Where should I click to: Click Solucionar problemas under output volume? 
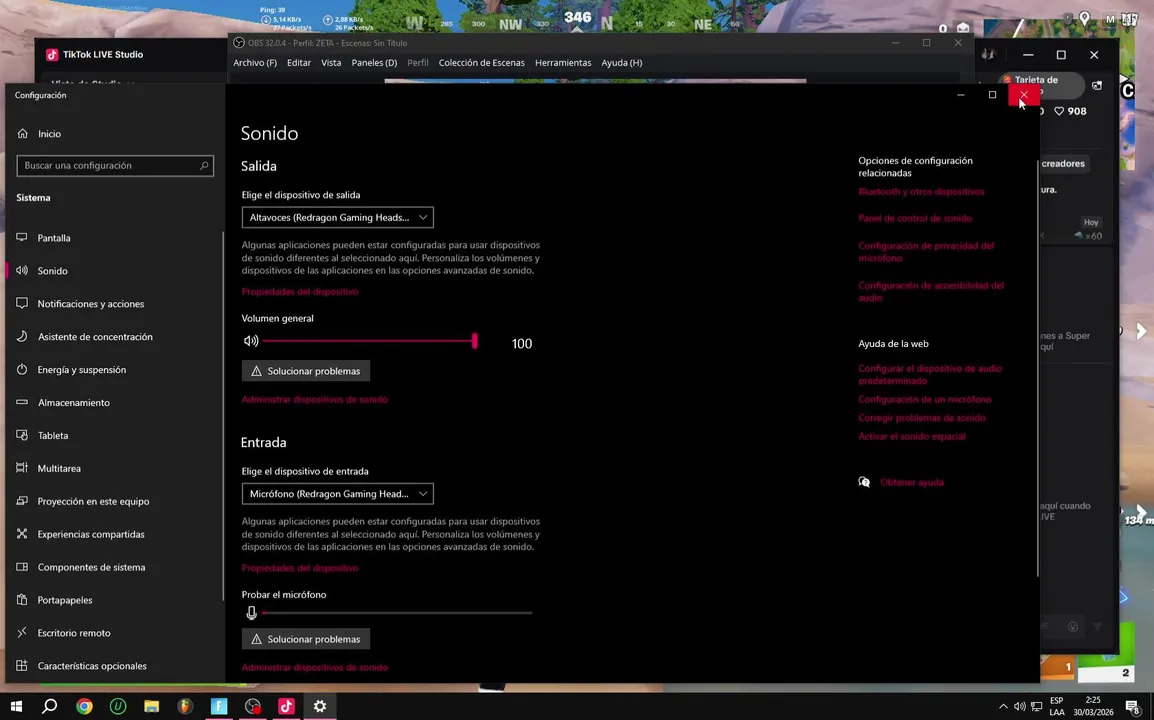tap(305, 371)
